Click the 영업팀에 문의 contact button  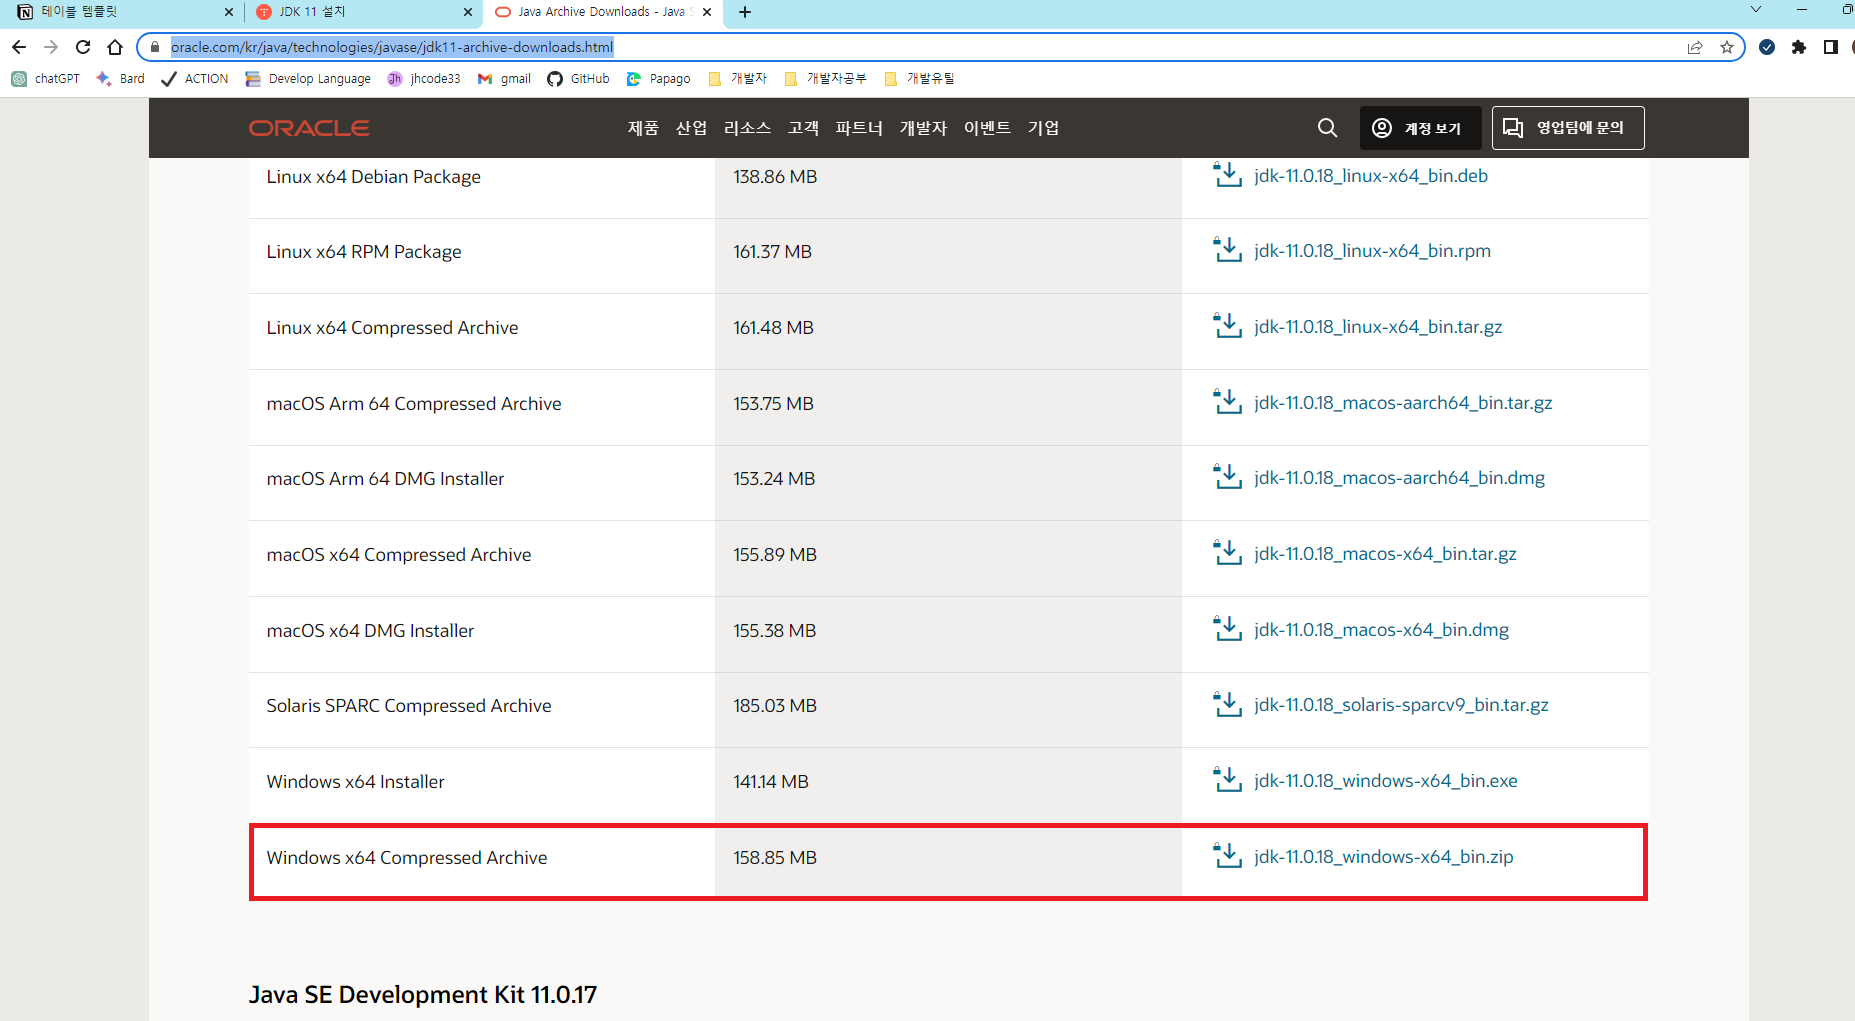point(1568,128)
